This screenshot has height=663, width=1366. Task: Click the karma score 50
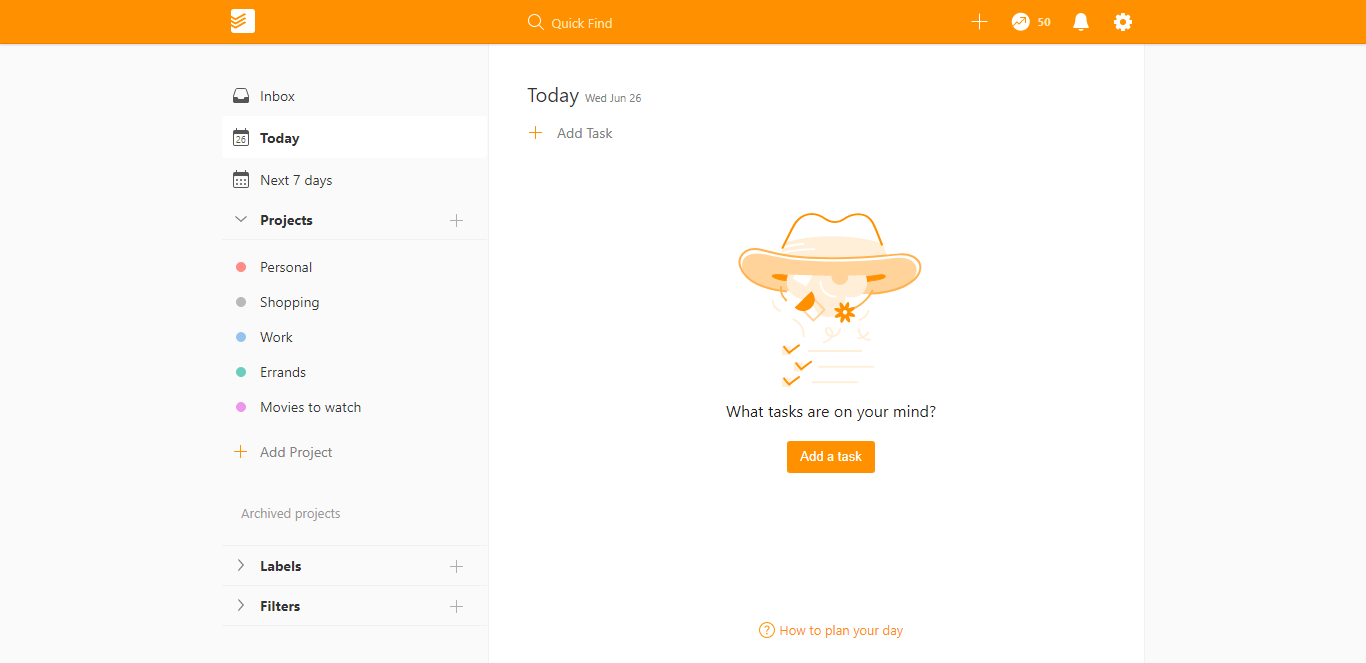pos(1044,22)
